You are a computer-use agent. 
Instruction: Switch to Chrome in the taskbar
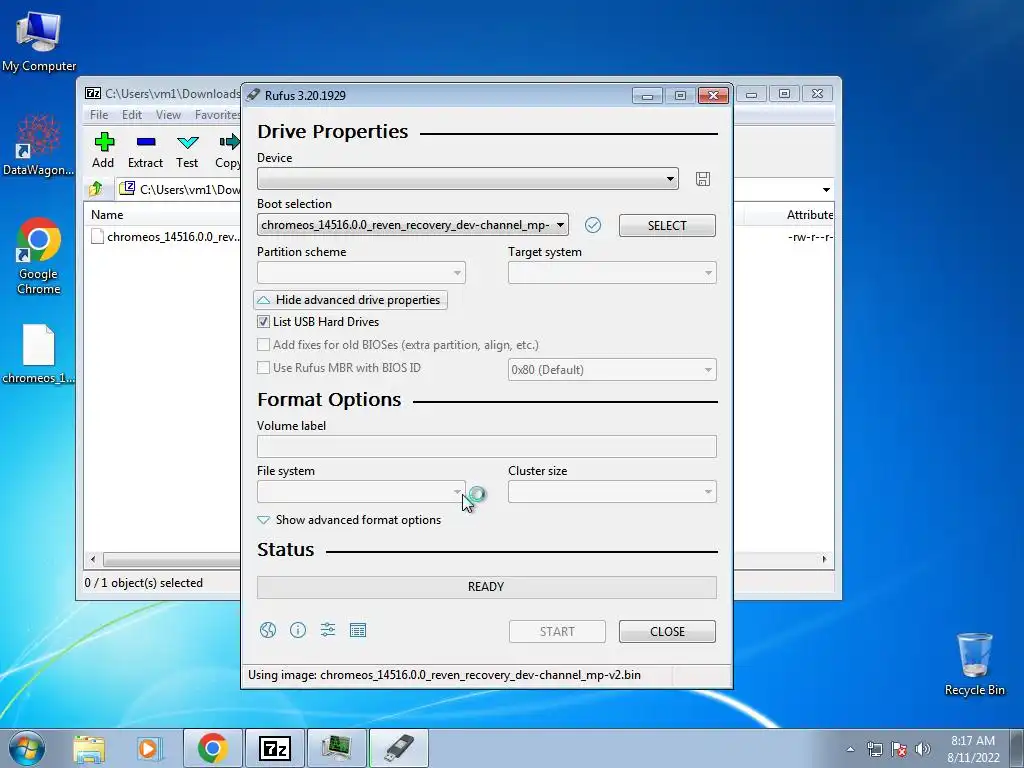(213, 748)
